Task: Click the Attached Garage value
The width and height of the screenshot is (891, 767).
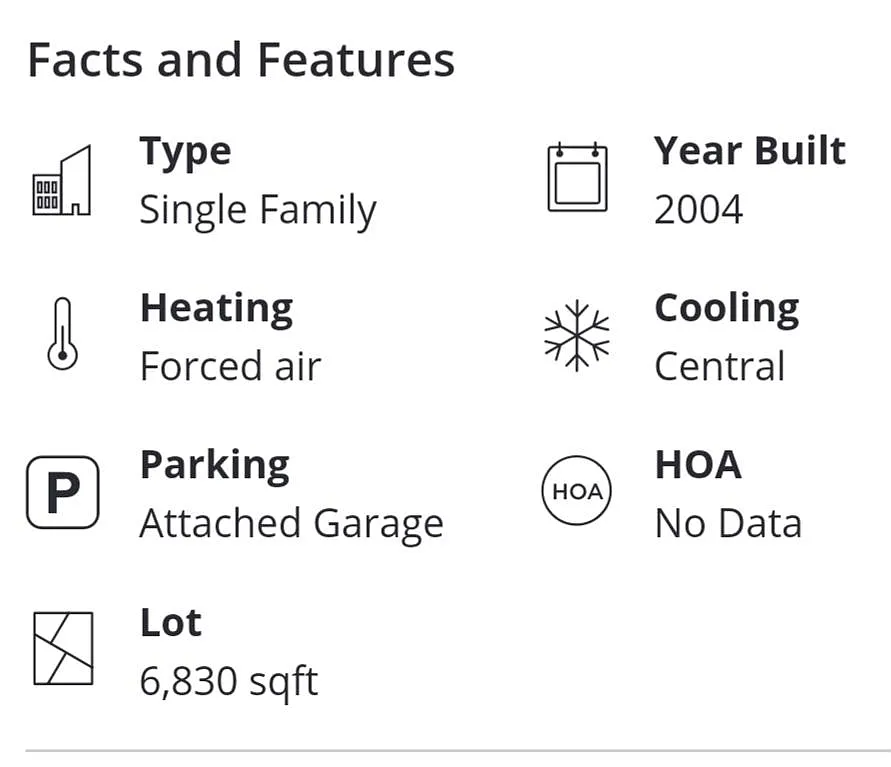Action: 291,524
